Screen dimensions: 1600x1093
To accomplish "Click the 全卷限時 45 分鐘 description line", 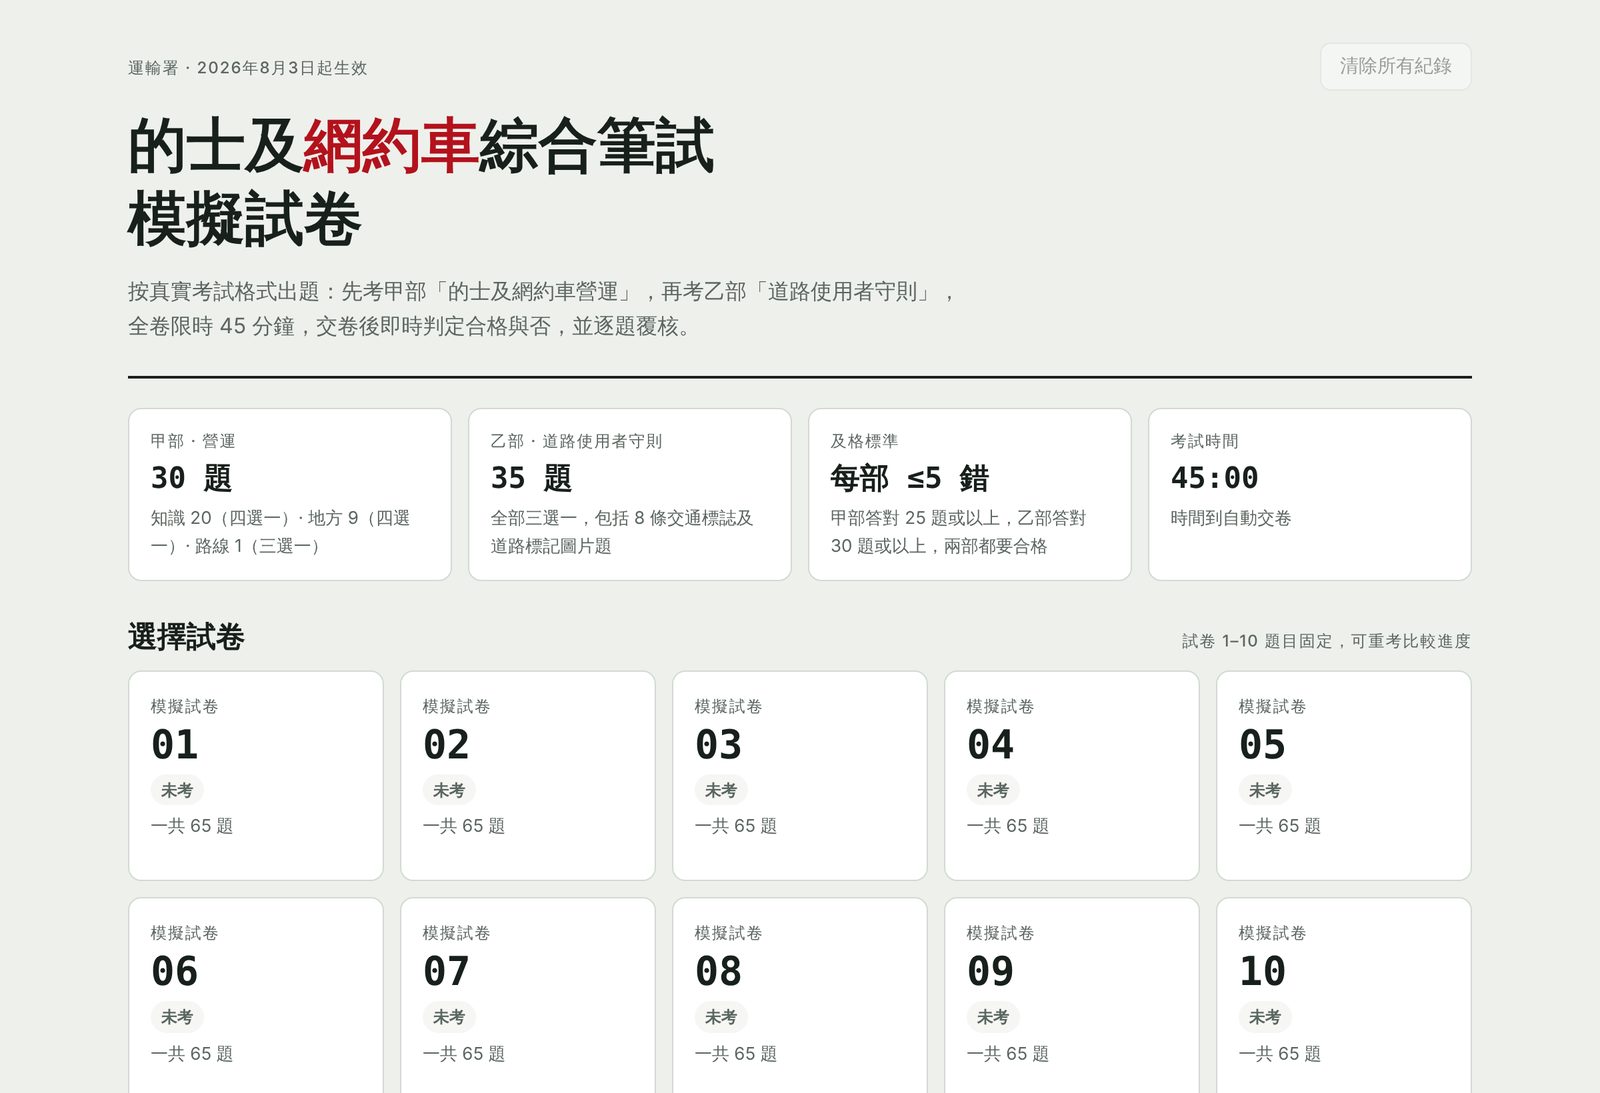I will [412, 326].
